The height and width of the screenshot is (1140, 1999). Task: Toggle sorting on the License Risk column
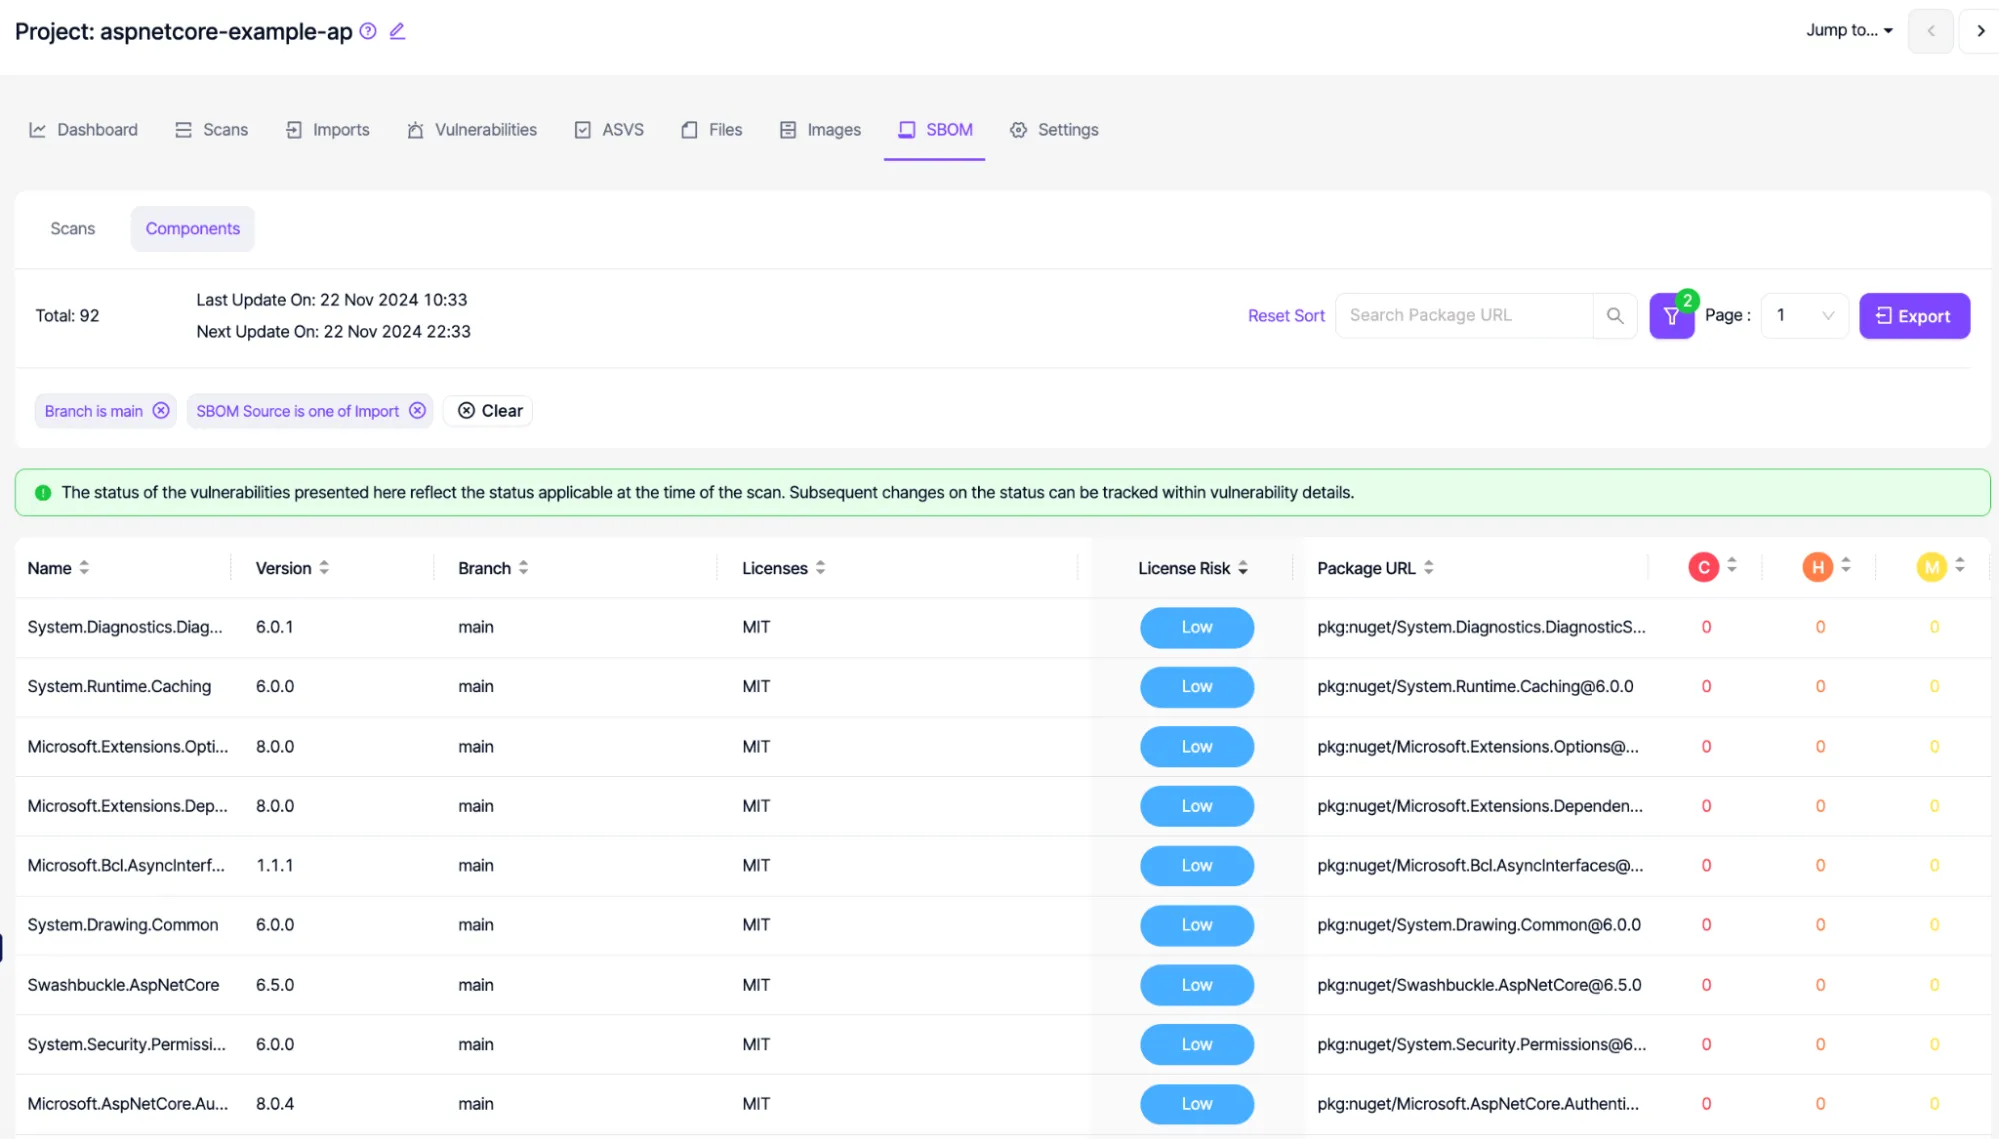[x=1241, y=567]
